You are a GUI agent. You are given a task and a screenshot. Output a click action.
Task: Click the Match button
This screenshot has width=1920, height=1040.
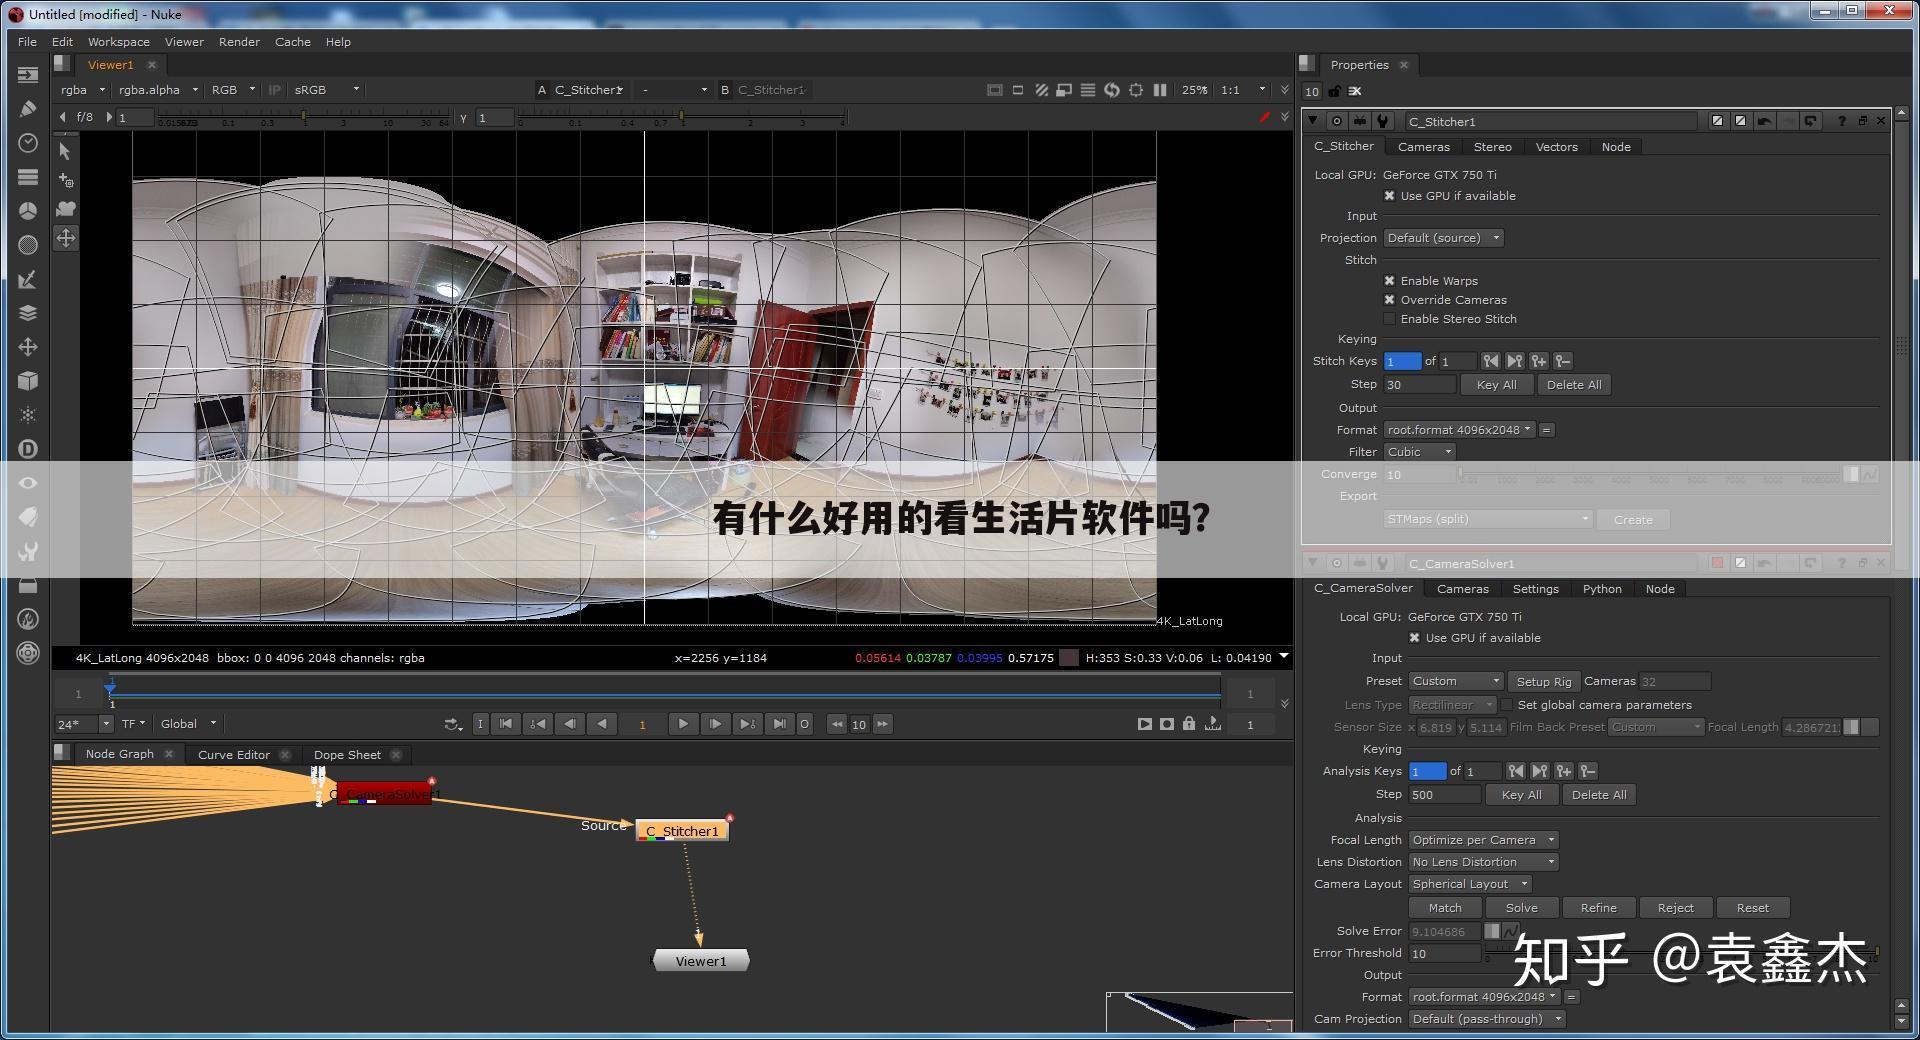pos(1444,908)
